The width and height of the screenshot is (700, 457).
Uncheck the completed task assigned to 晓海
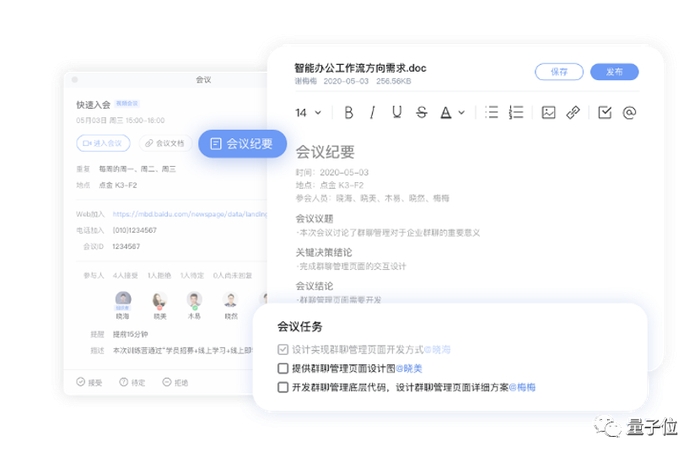[283, 349]
